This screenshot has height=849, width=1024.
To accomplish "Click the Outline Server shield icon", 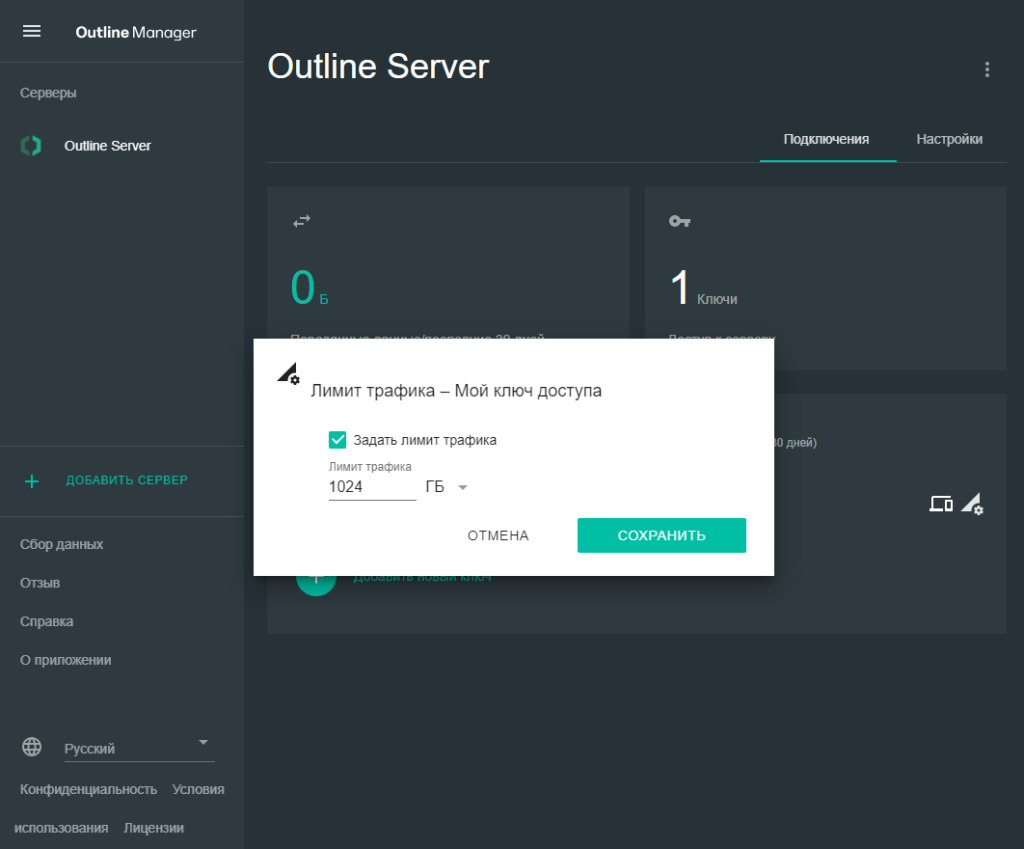I will click(x=31, y=146).
